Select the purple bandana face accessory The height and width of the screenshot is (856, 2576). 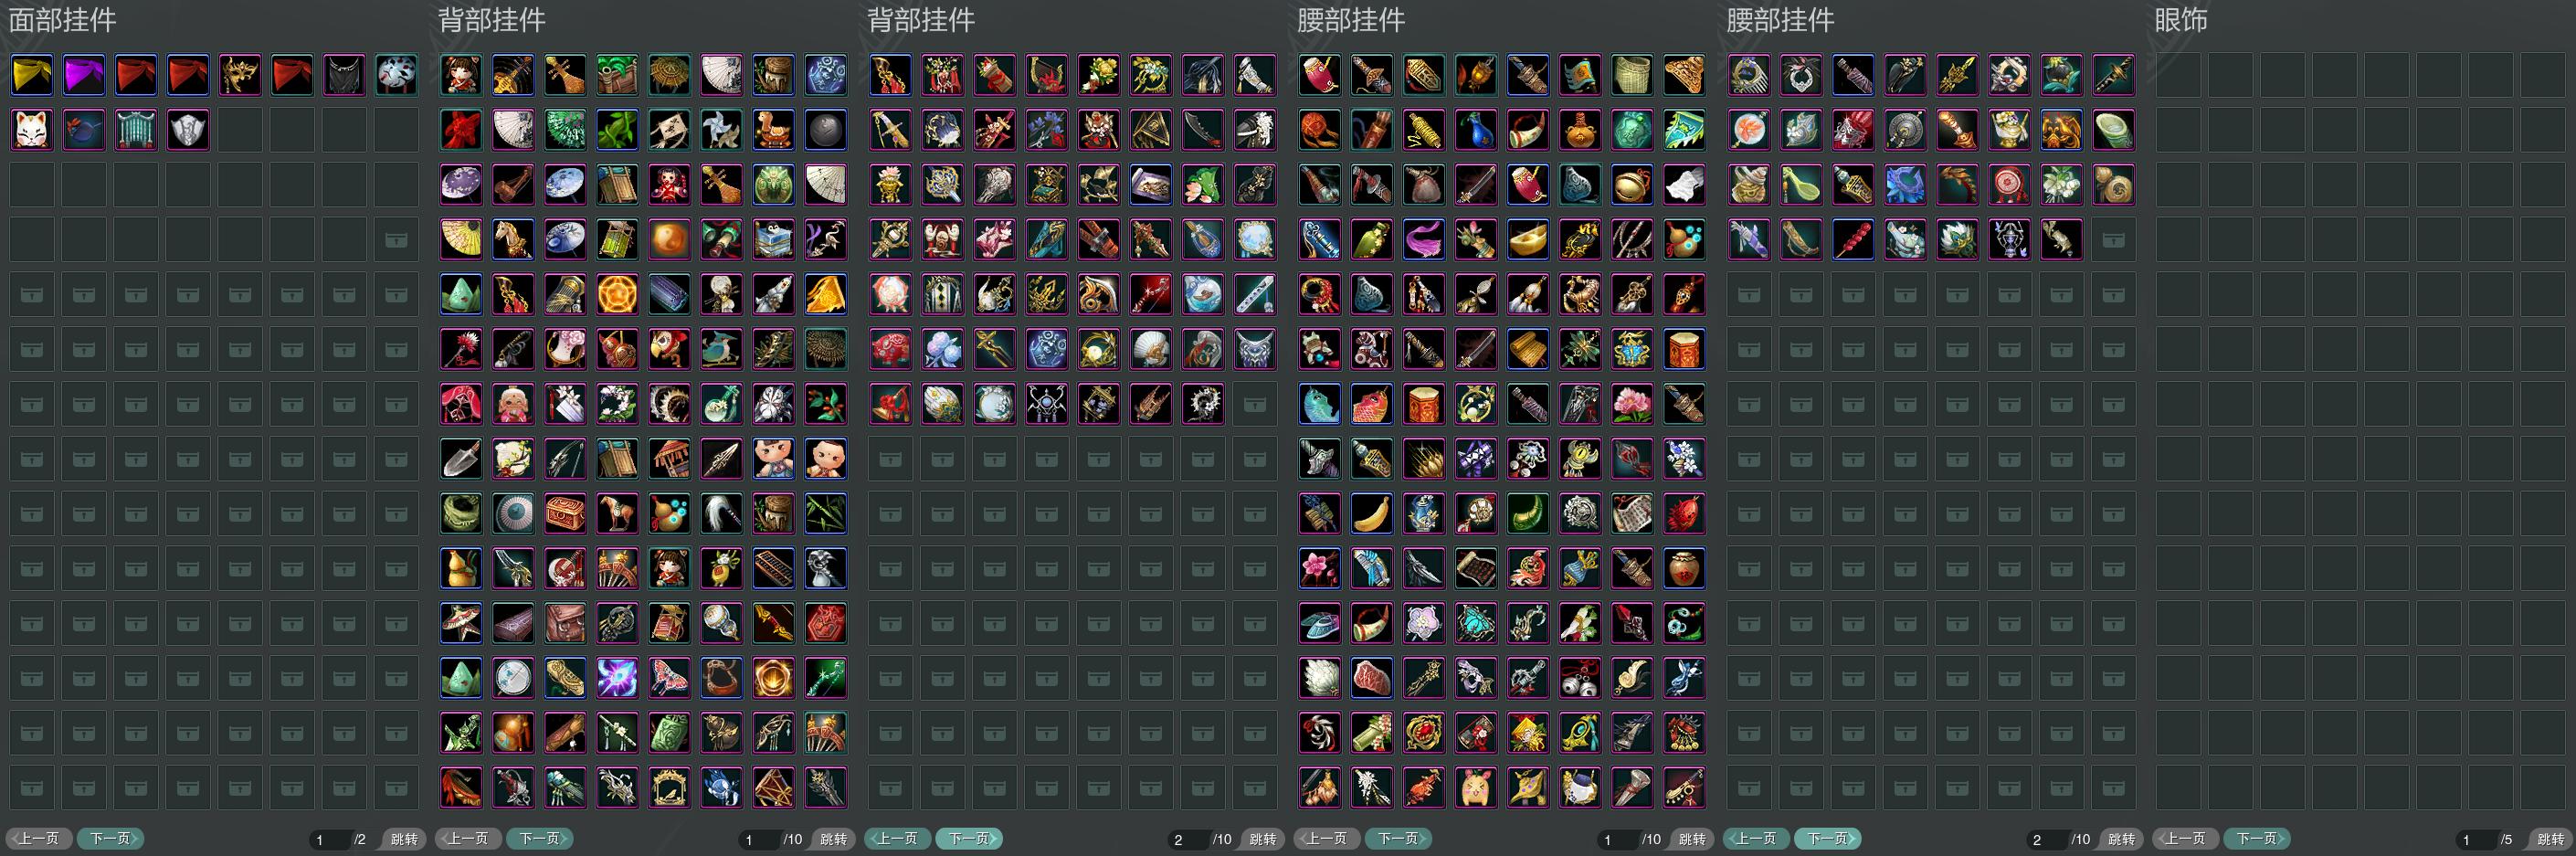click(x=84, y=75)
